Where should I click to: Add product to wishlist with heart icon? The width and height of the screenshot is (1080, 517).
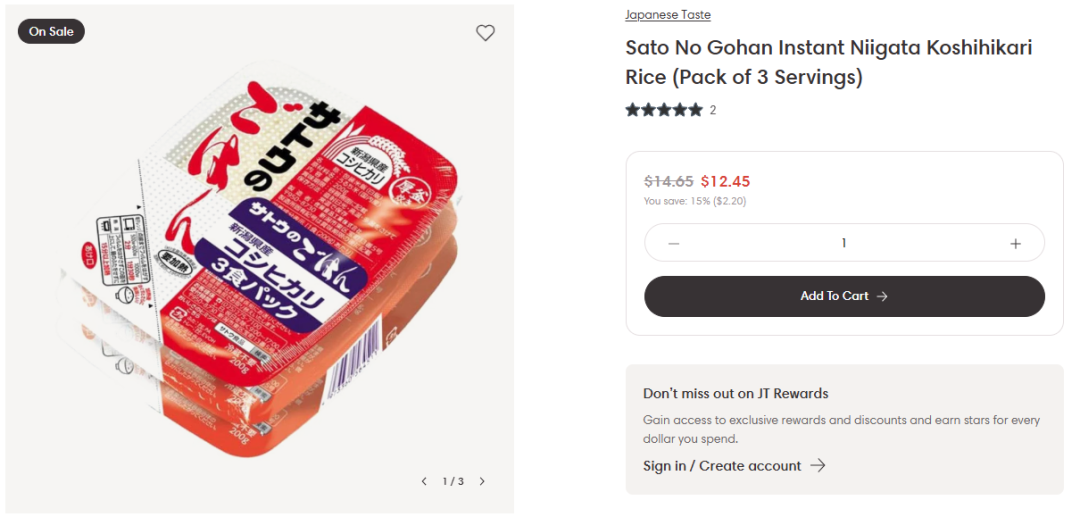(x=485, y=33)
